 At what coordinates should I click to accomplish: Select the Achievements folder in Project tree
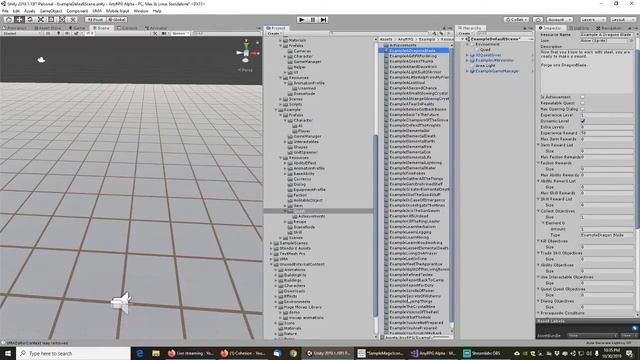pyautogui.click(x=311, y=216)
